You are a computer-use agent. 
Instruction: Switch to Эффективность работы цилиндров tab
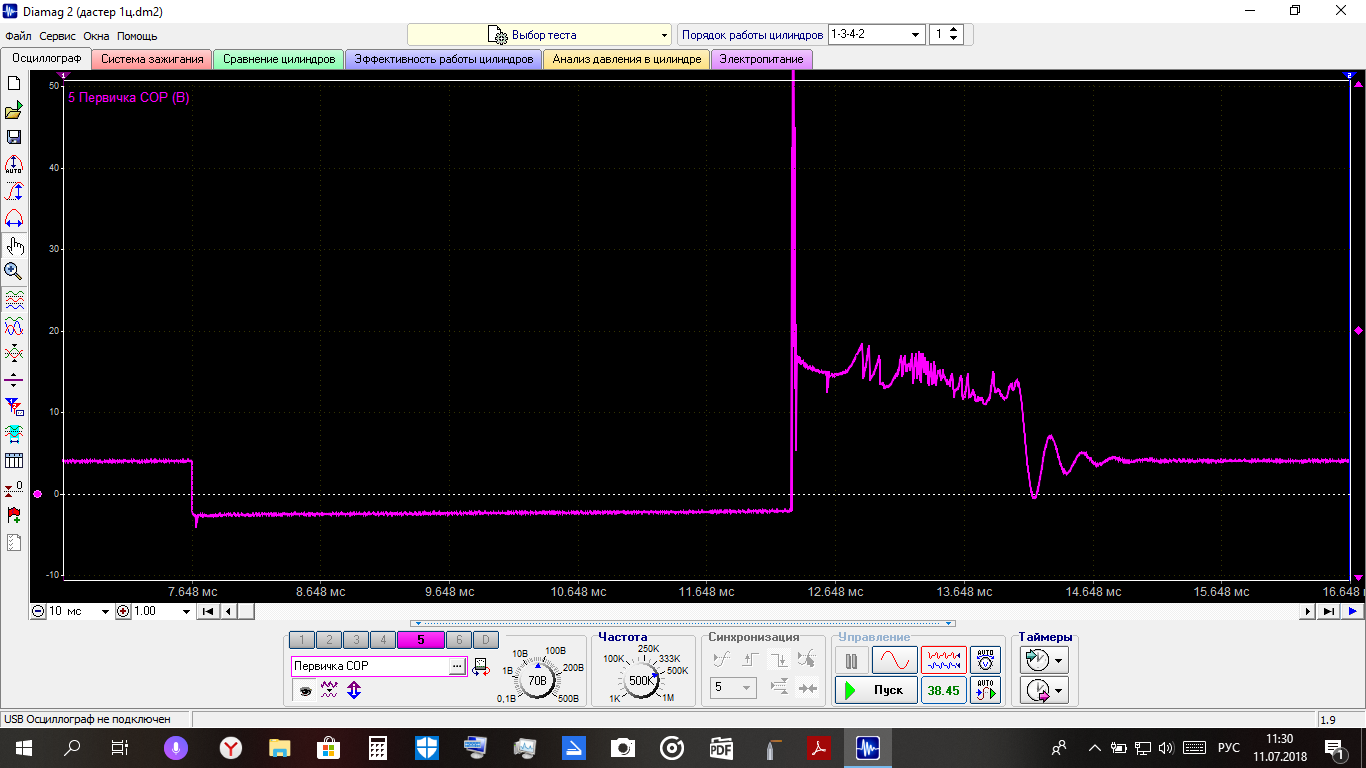pyautogui.click(x=444, y=59)
